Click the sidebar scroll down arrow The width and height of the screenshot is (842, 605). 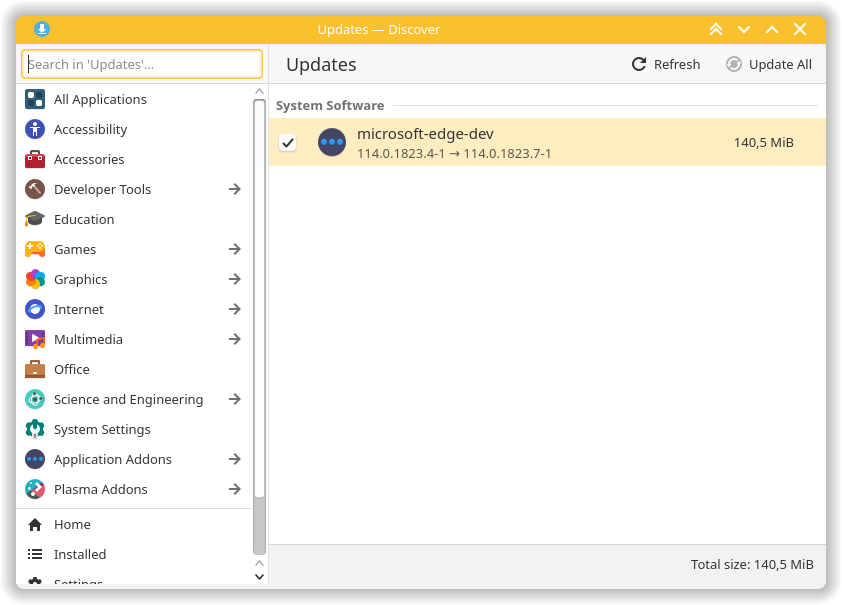pyautogui.click(x=260, y=576)
